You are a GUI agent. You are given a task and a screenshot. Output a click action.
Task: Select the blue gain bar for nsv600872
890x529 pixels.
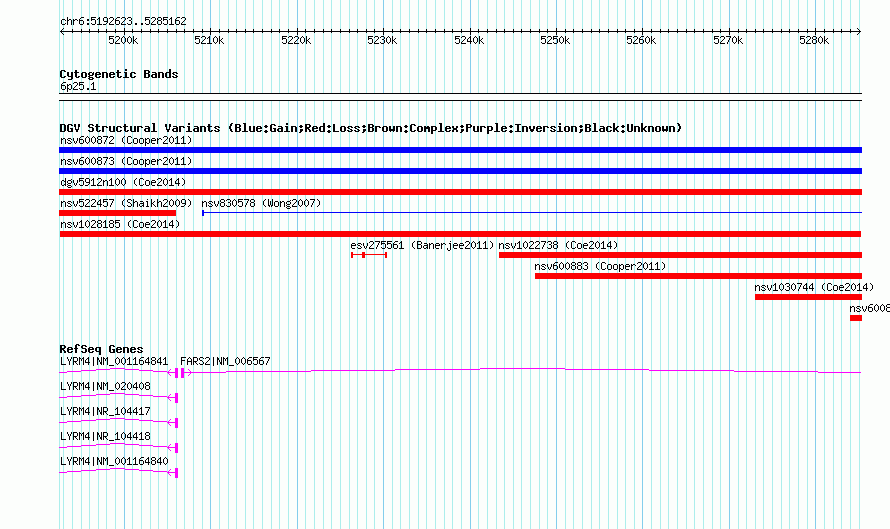coord(460,150)
